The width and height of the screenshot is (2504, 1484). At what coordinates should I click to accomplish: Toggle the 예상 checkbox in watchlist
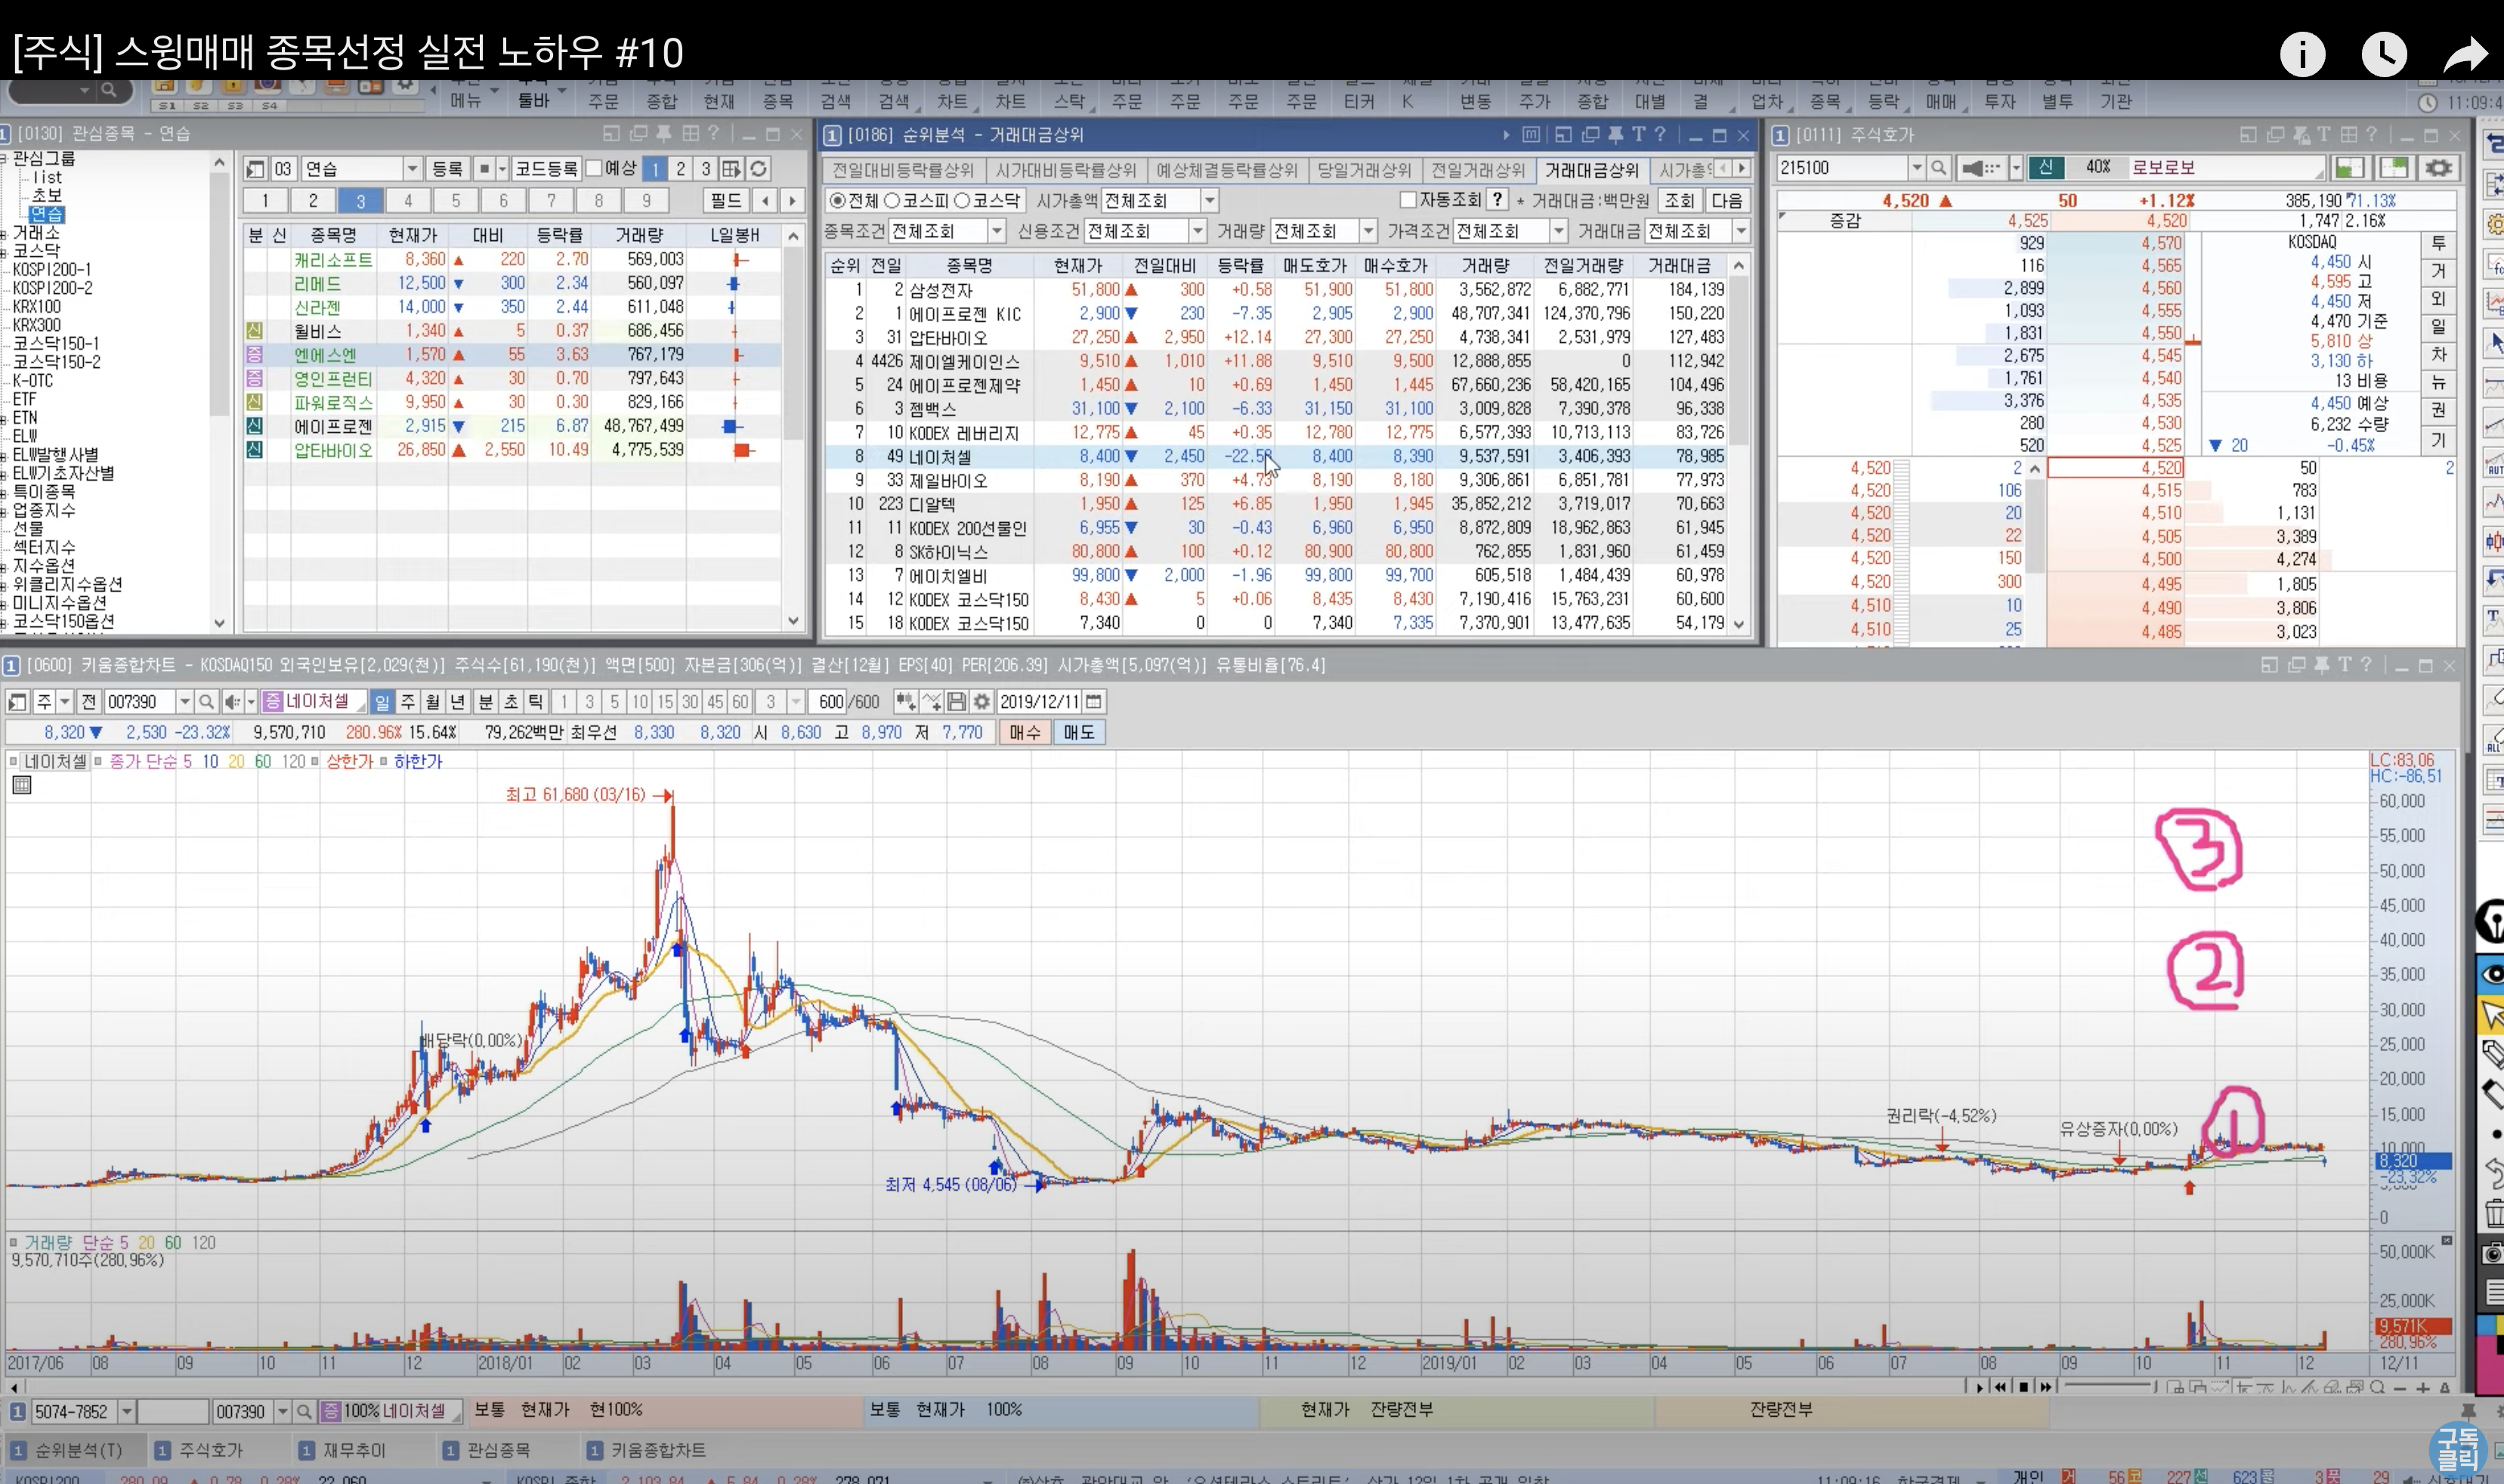[x=594, y=168]
